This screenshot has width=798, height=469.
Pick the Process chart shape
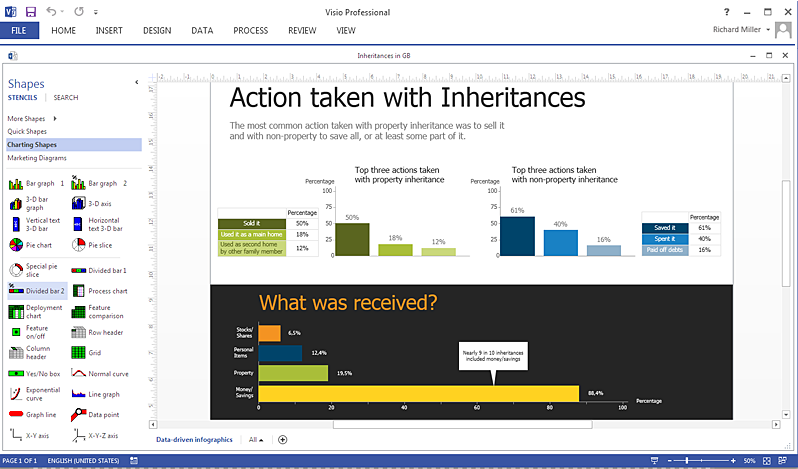100,291
